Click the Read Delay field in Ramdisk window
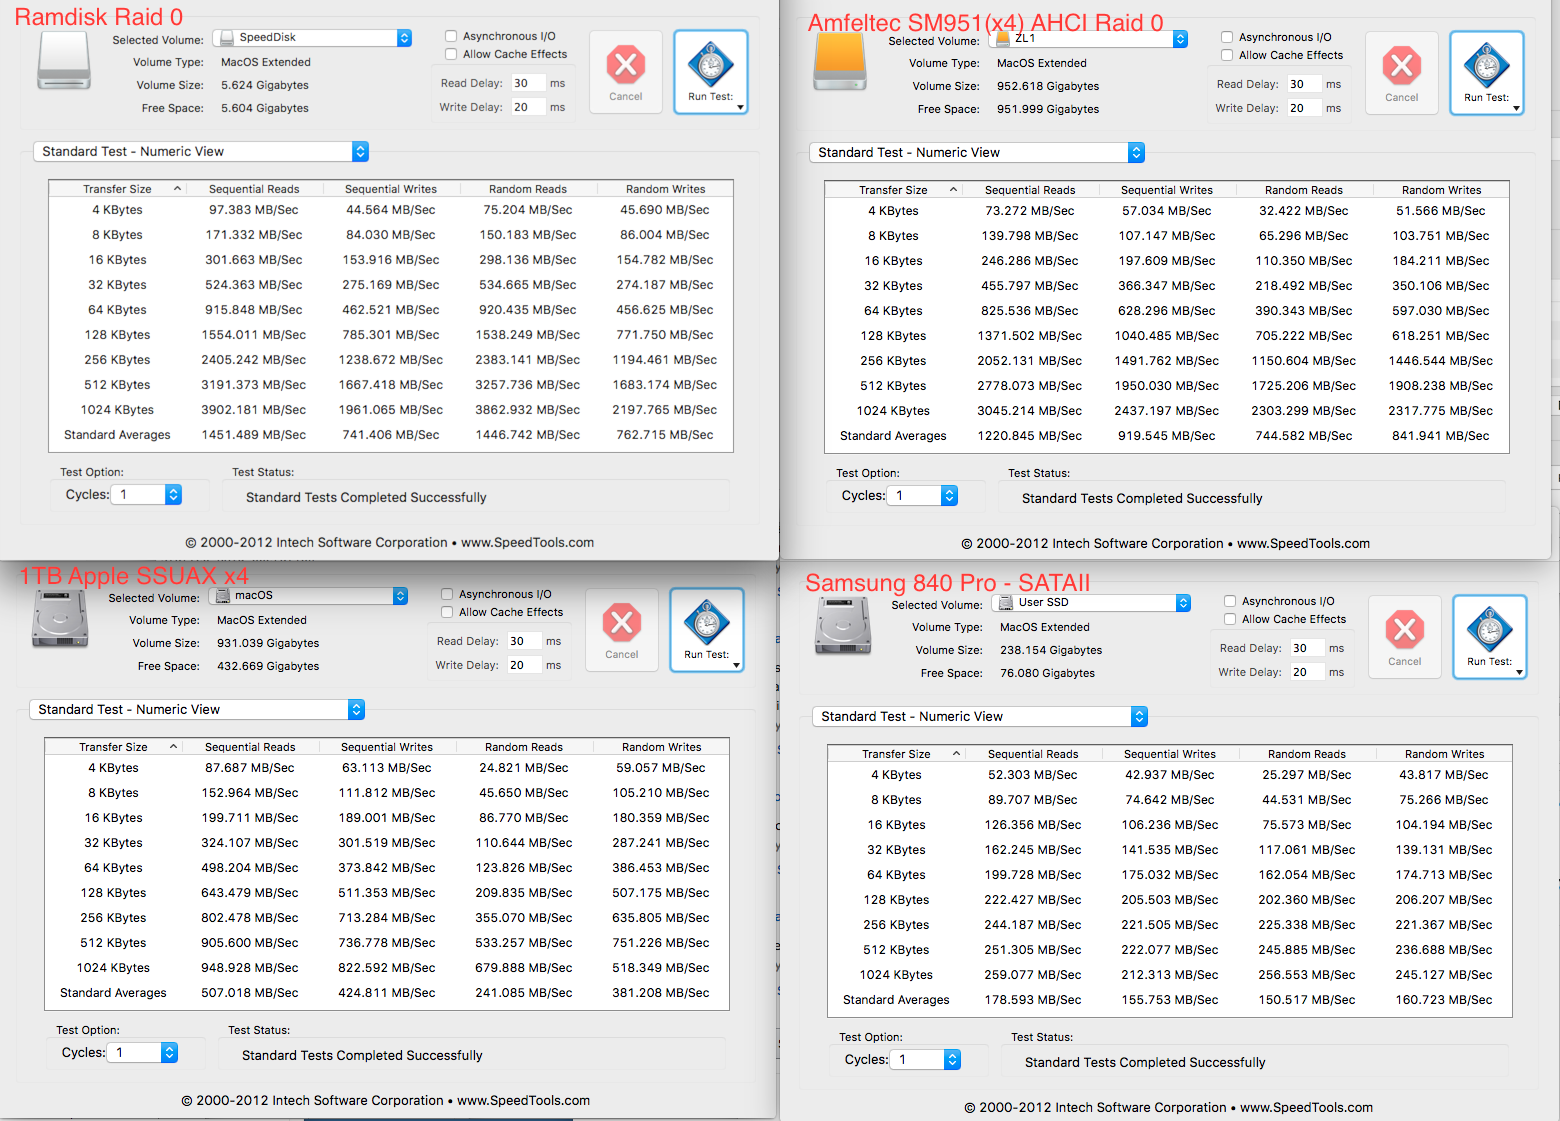 tap(527, 83)
